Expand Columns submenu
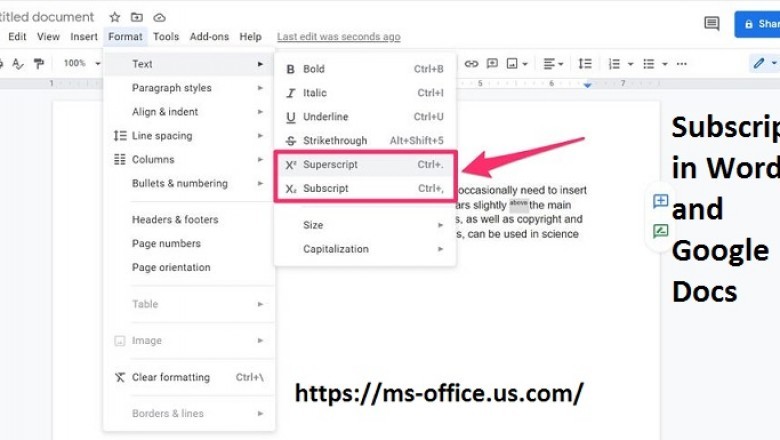This screenshot has height=440, width=780. (x=189, y=160)
